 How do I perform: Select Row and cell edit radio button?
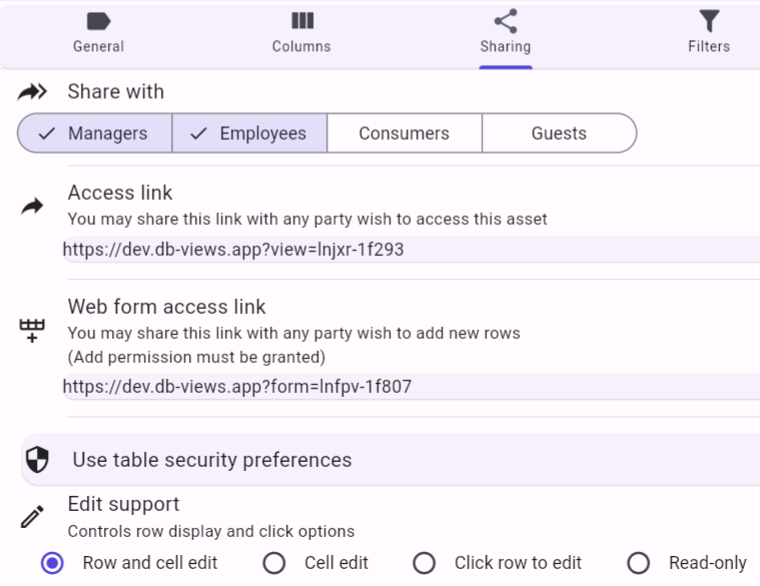point(53,563)
